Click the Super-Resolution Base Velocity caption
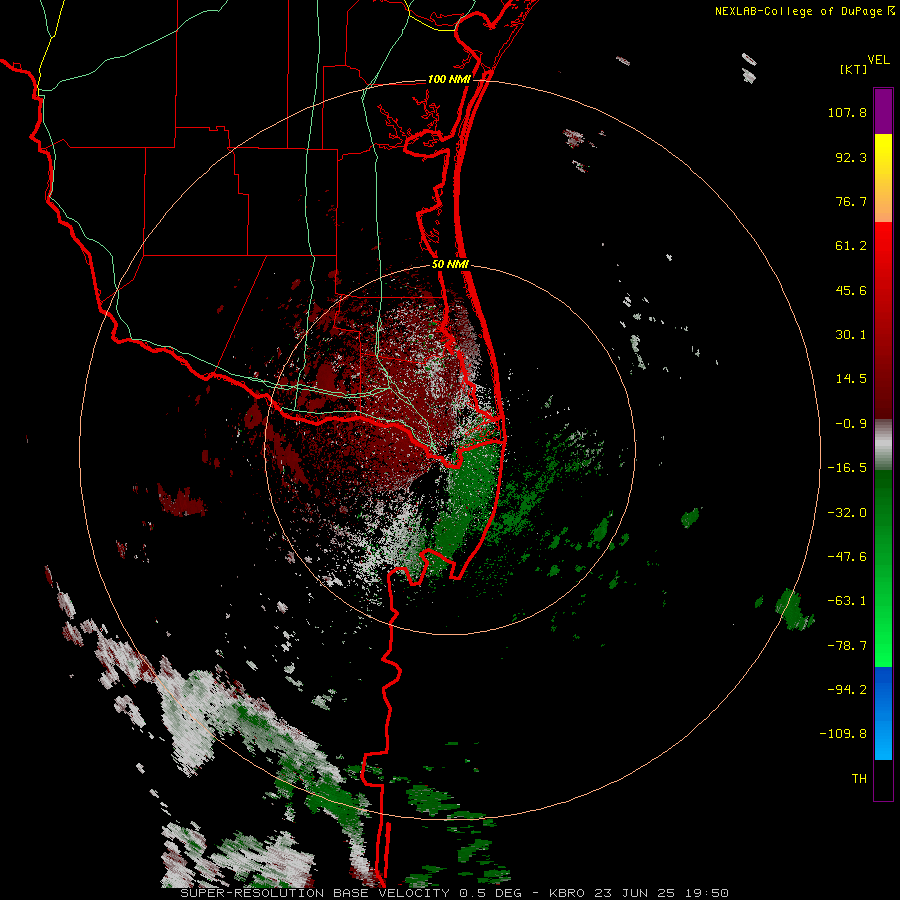Image resolution: width=900 pixels, height=900 pixels. click(455, 893)
